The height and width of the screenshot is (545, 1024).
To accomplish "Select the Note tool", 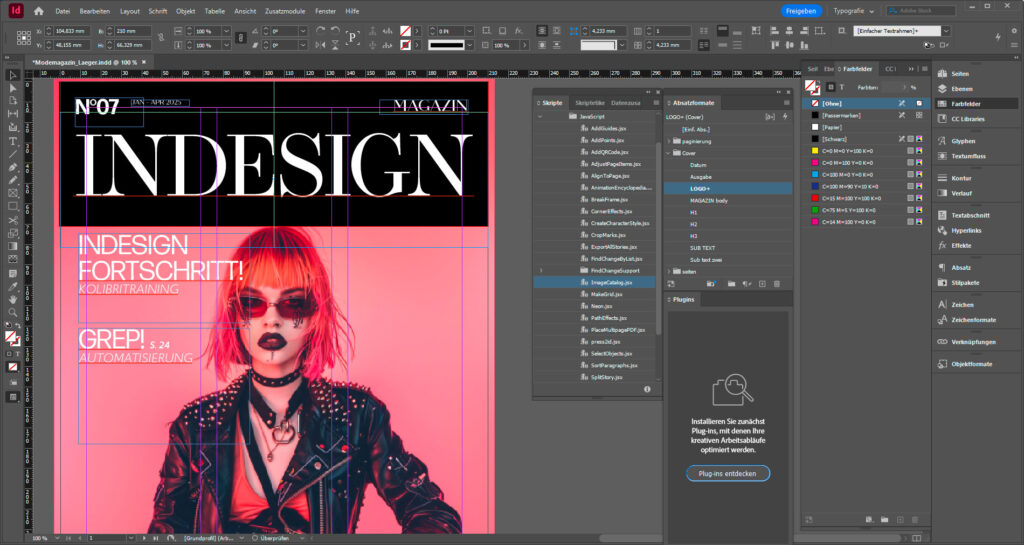I will tap(12, 273).
